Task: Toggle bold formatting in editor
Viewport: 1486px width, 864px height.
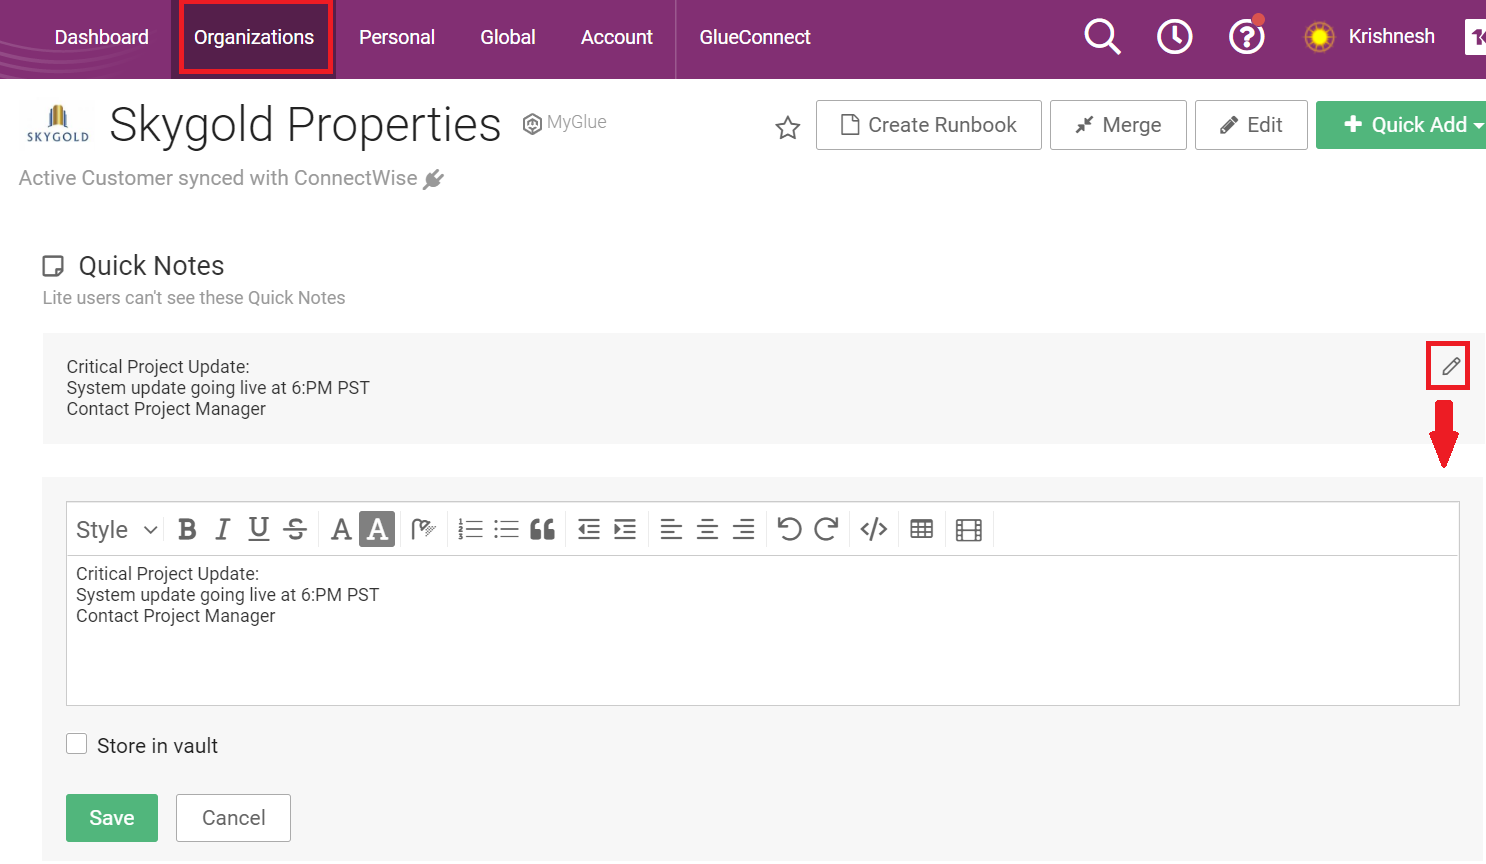Action: point(187,529)
